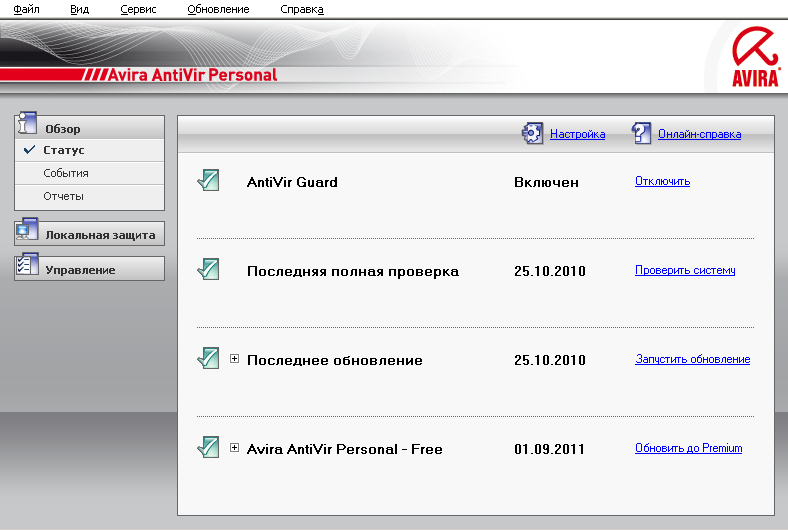Open the Настройка link
The image size is (788, 530).
[x=577, y=134]
